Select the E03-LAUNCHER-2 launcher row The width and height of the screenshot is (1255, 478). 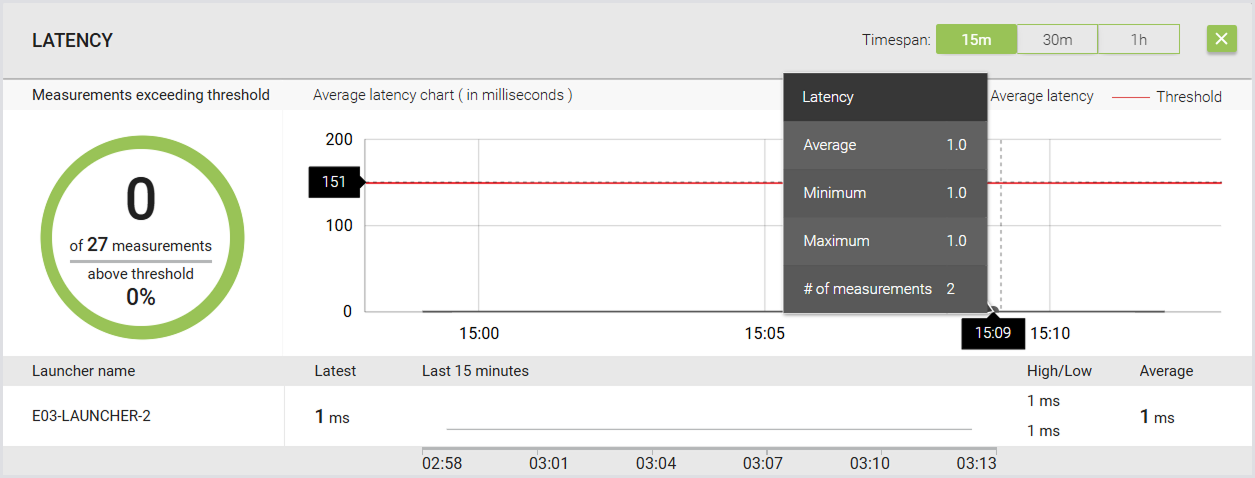pyautogui.click(x=627, y=416)
